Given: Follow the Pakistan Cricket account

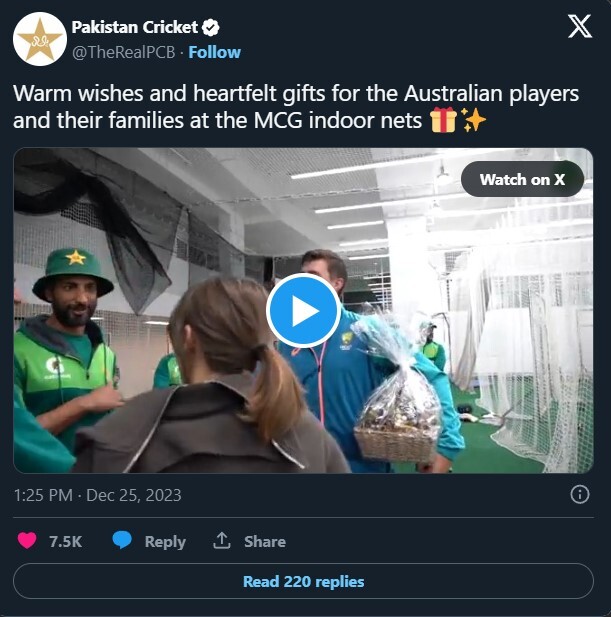Looking at the screenshot, I should click(214, 52).
